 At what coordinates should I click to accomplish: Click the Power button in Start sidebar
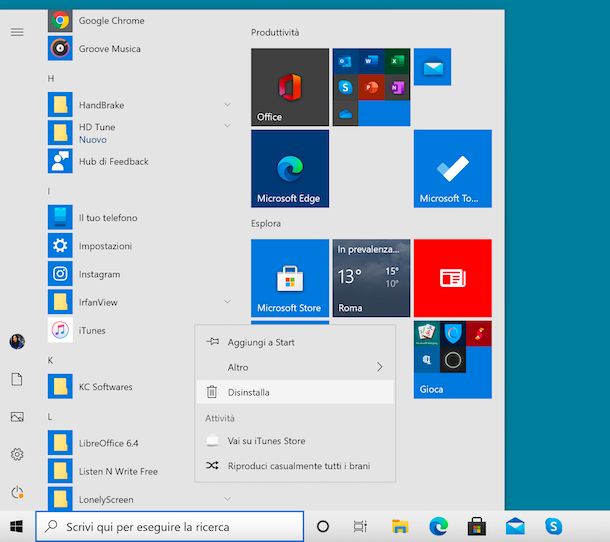tap(17, 492)
